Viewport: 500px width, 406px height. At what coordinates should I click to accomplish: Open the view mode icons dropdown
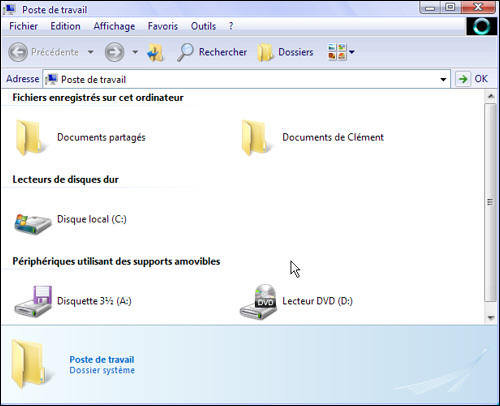341,52
